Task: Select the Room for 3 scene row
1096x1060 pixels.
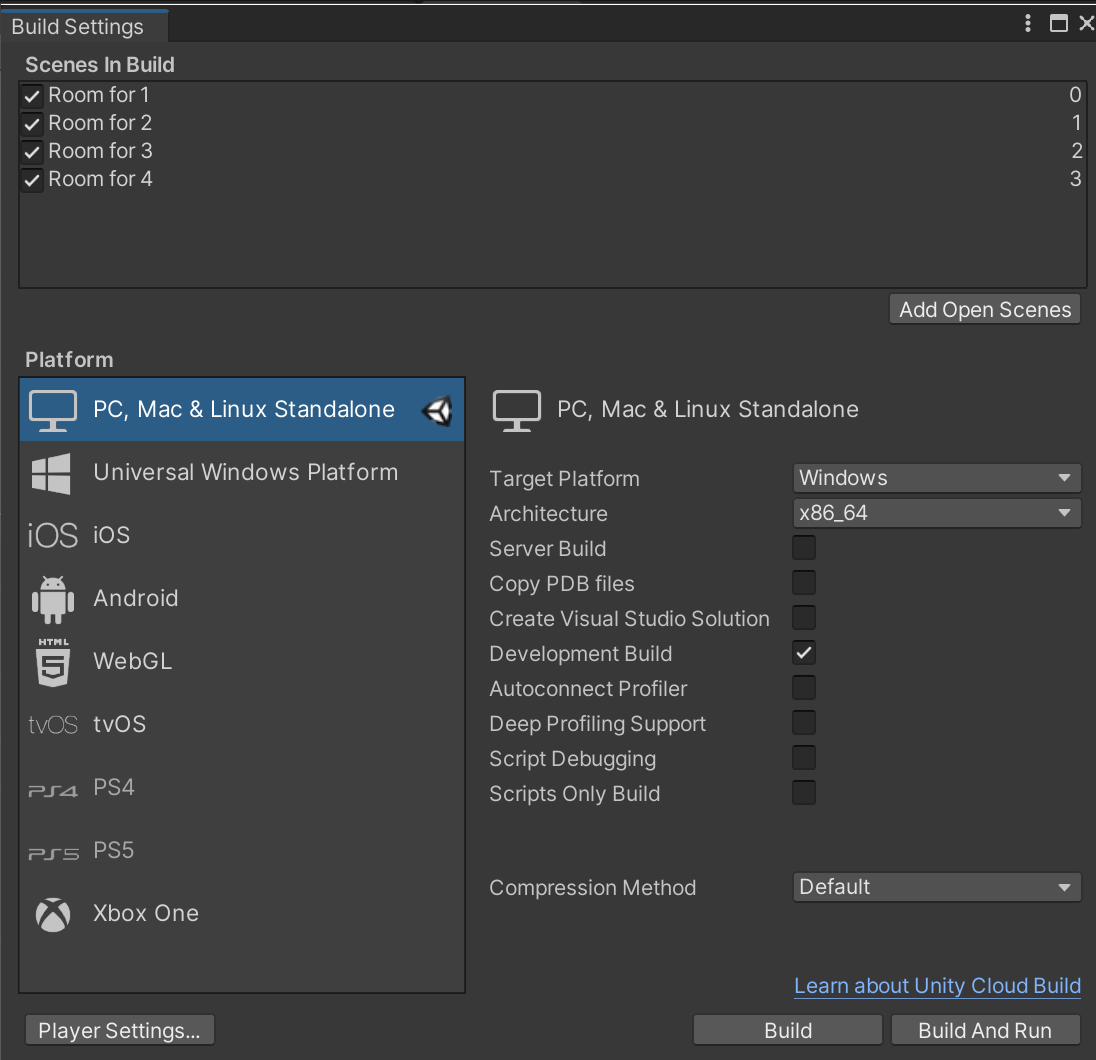Action: click(552, 151)
